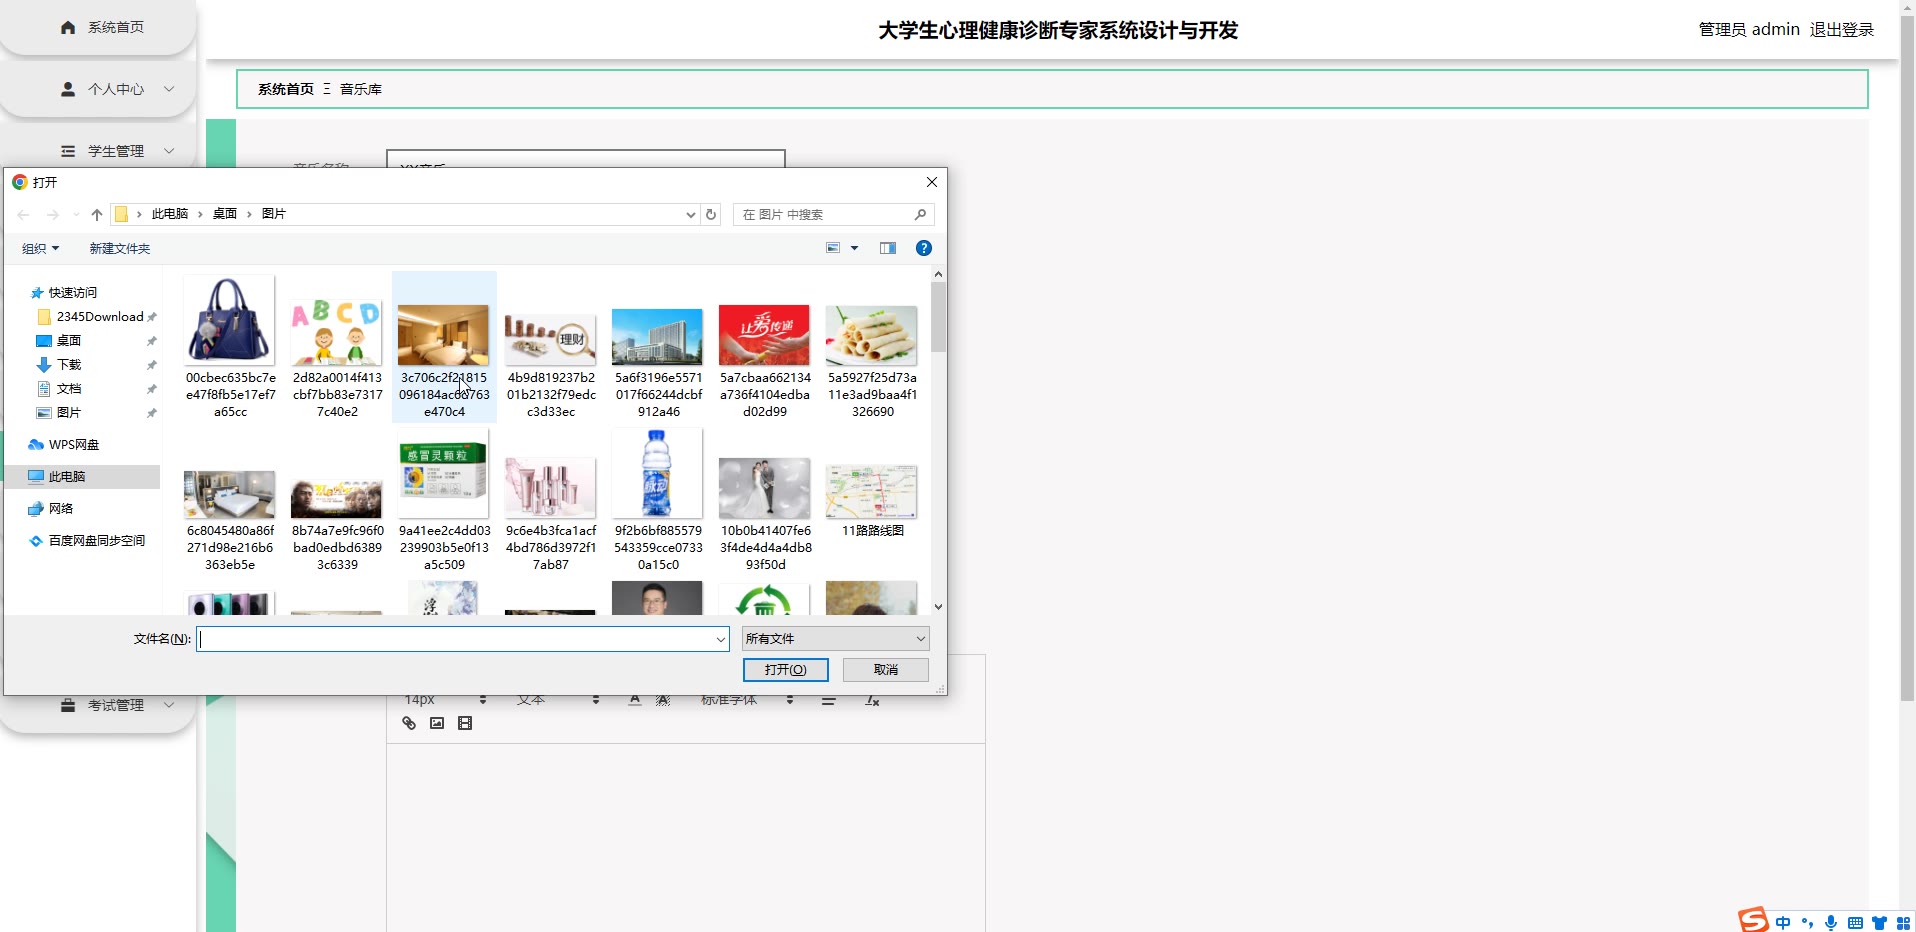Click 退出登录 link at top right

(x=1841, y=30)
